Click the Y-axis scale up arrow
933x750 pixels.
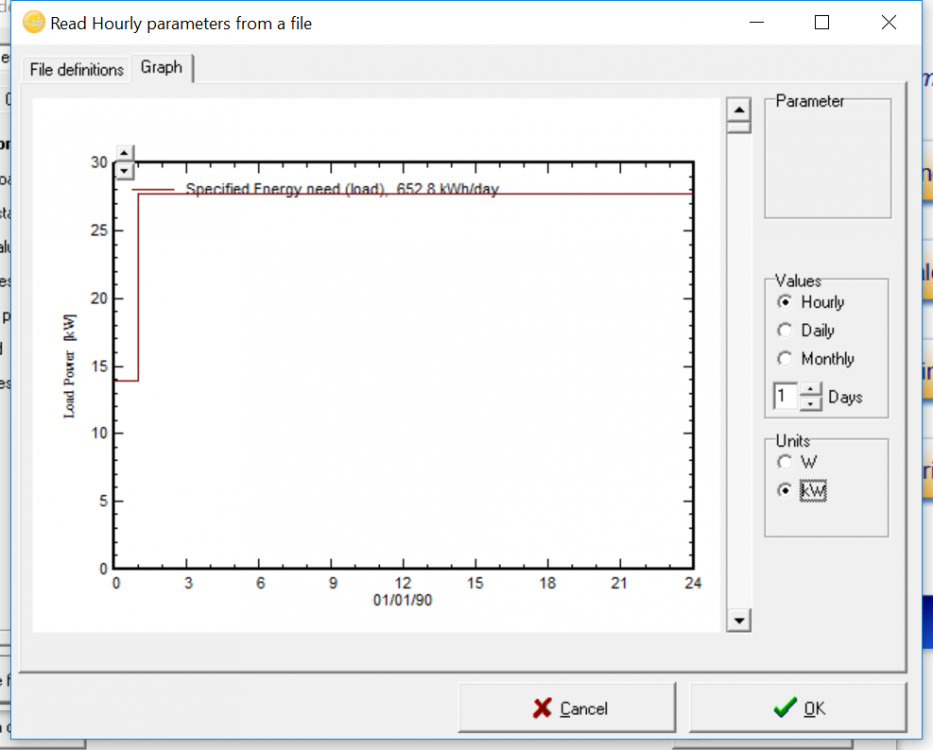coord(124,153)
